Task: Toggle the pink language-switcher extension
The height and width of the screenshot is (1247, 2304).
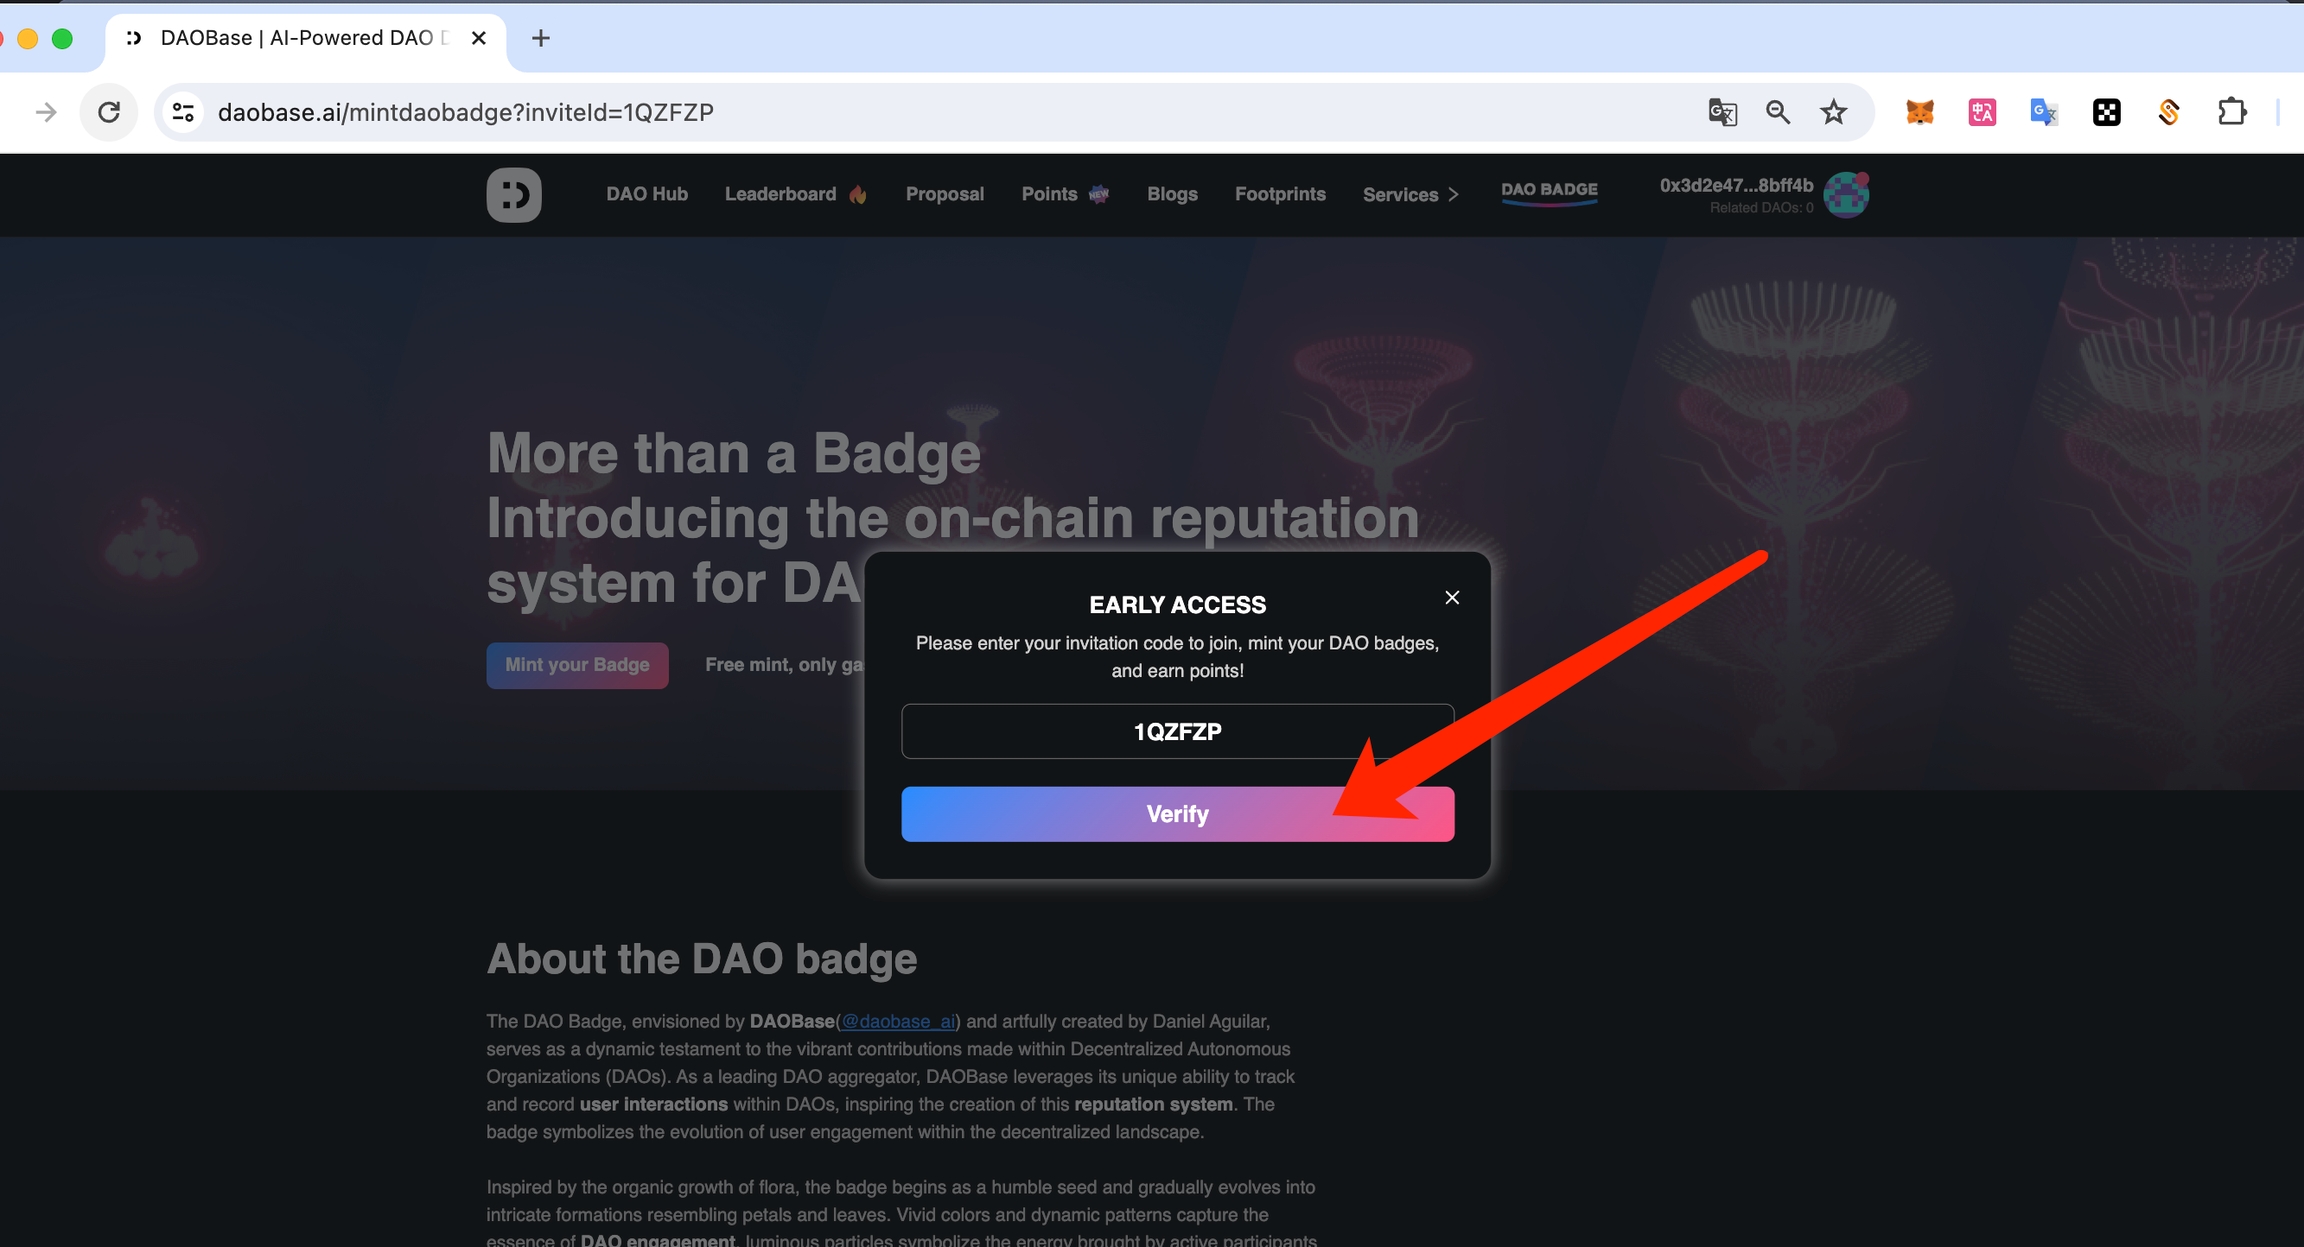Action: pos(1981,112)
